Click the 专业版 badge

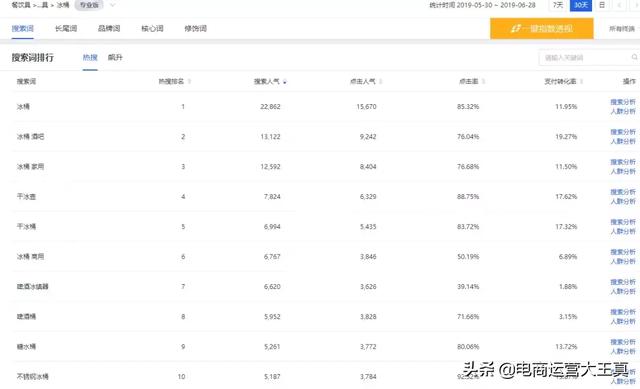(89, 5)
